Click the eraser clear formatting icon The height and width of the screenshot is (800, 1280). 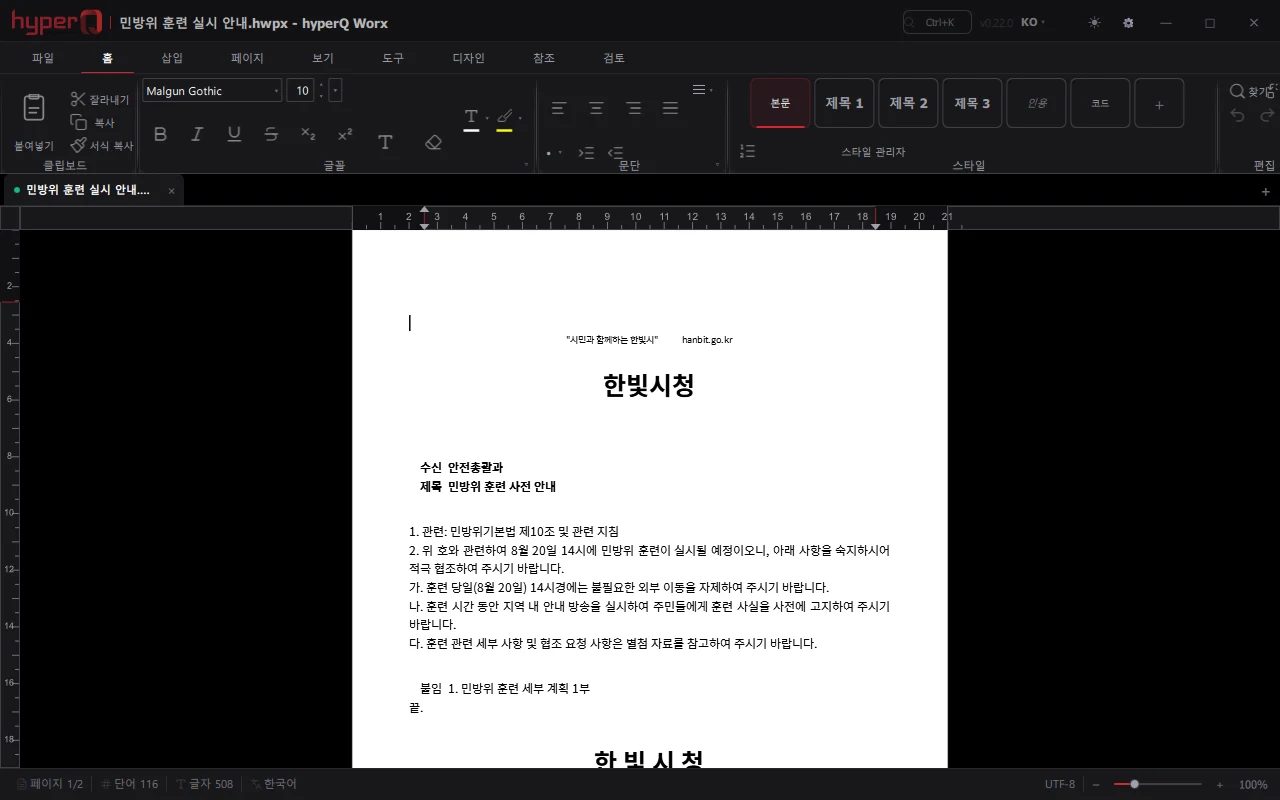click(433, 142)
